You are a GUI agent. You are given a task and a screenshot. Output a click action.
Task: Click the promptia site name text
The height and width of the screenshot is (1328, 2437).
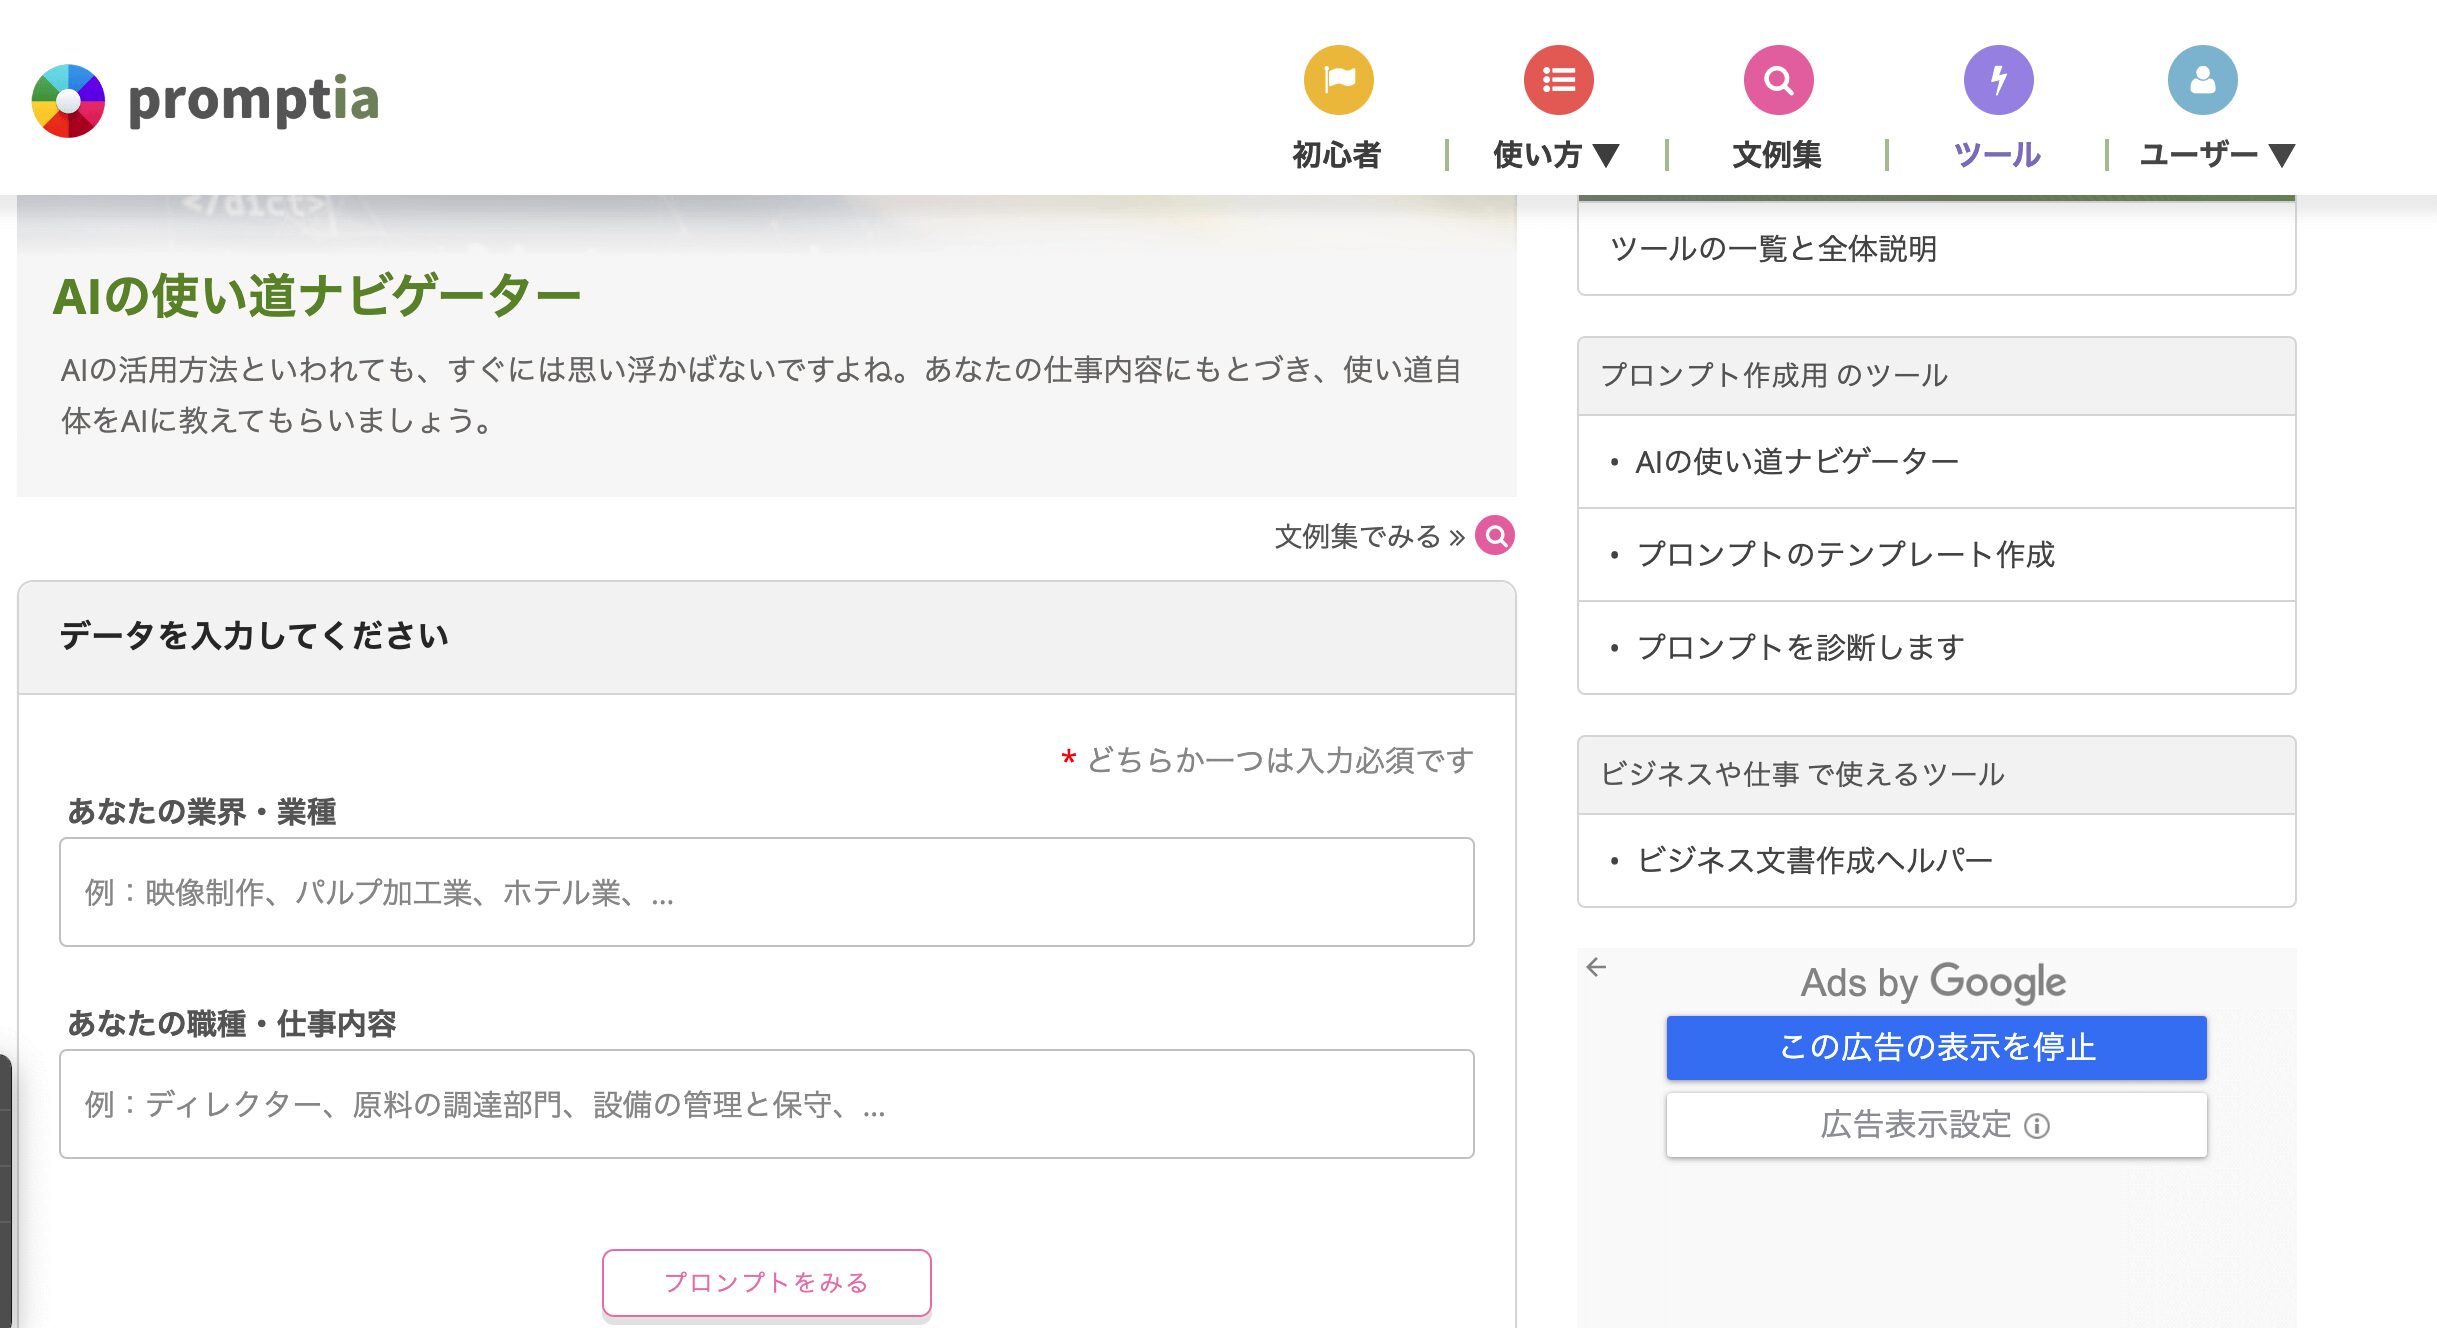[254, 100]
